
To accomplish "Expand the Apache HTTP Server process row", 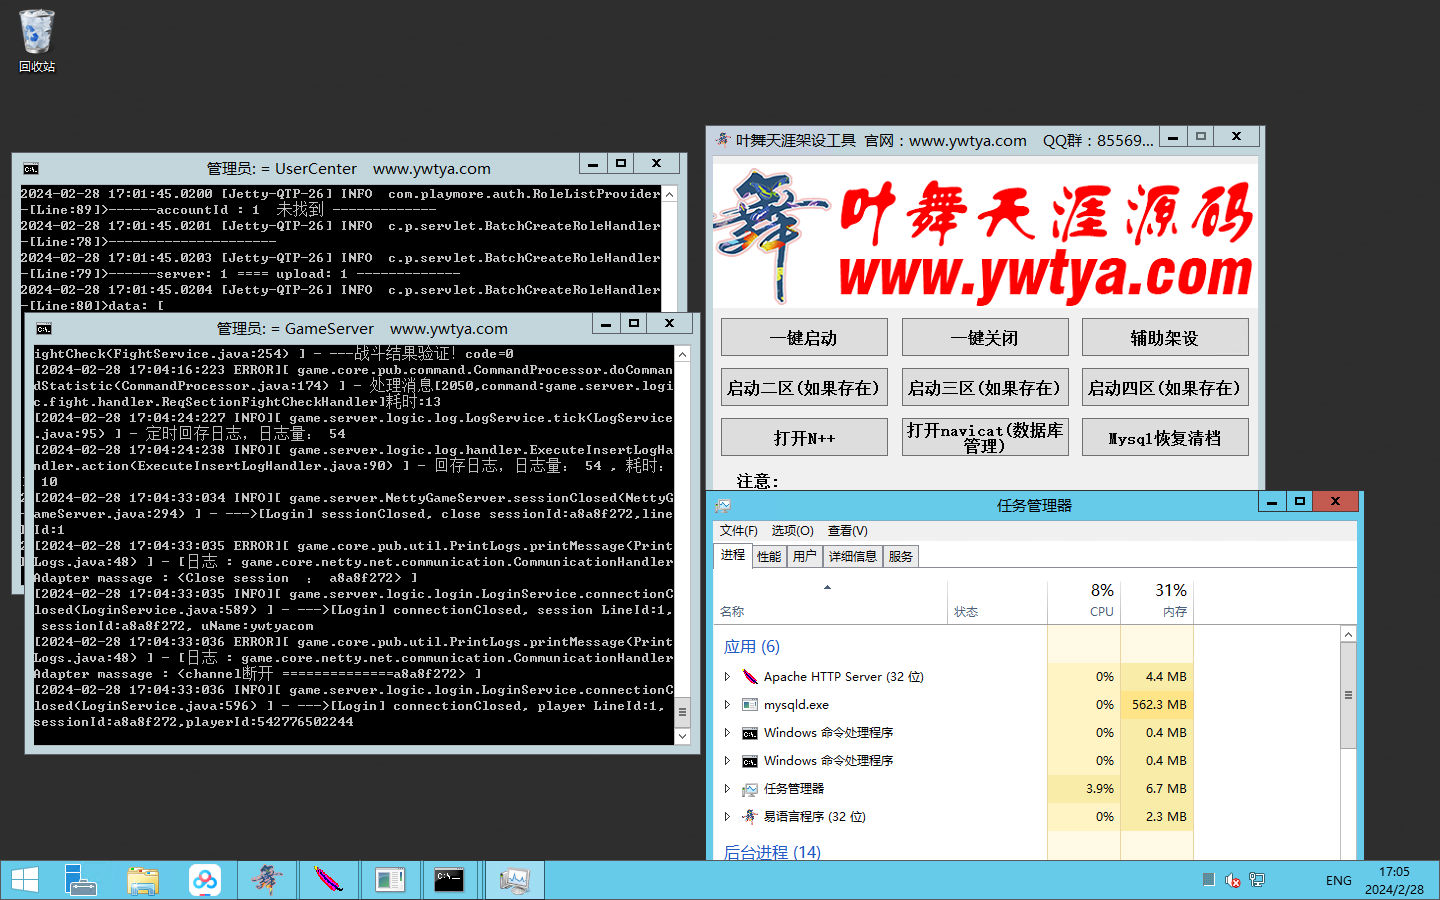I will [727, 677].
